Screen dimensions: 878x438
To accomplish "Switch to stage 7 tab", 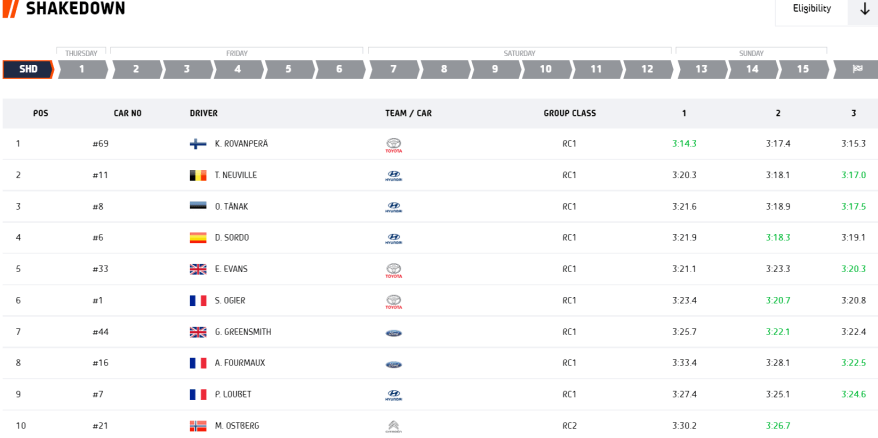I will pyautogui.click(x=393, y=70).
